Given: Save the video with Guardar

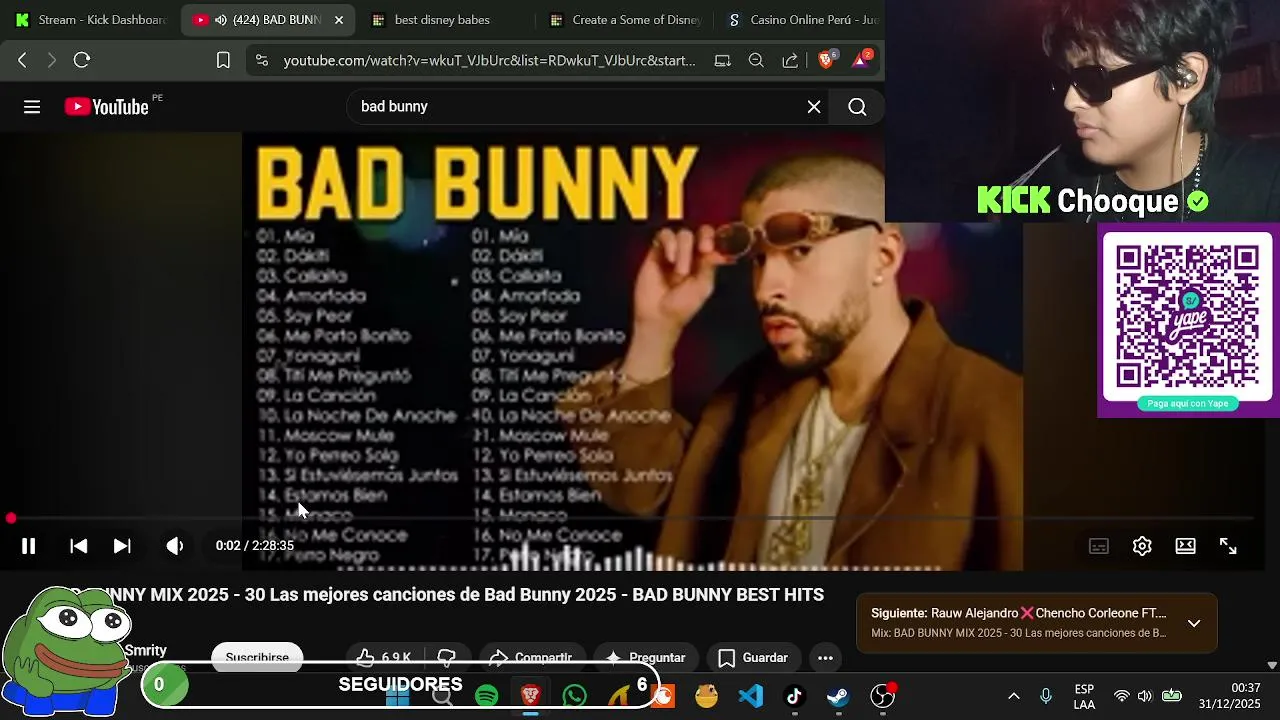Looking at the screenshot, I should [753, 657].
